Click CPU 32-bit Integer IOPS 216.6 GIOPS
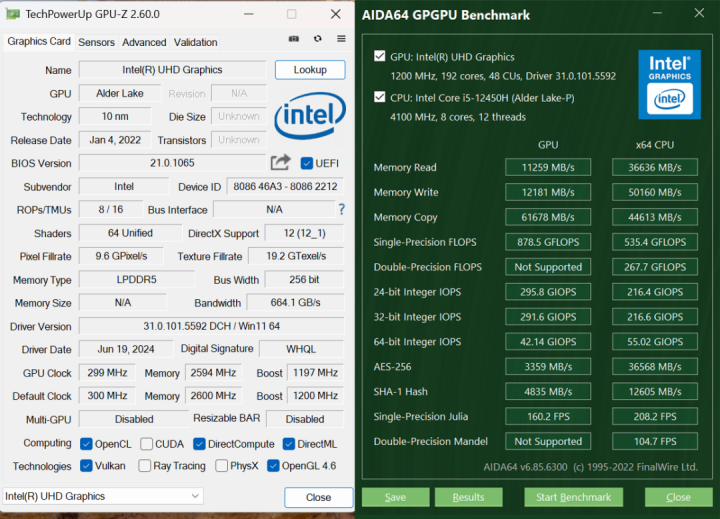 point(655,316)
